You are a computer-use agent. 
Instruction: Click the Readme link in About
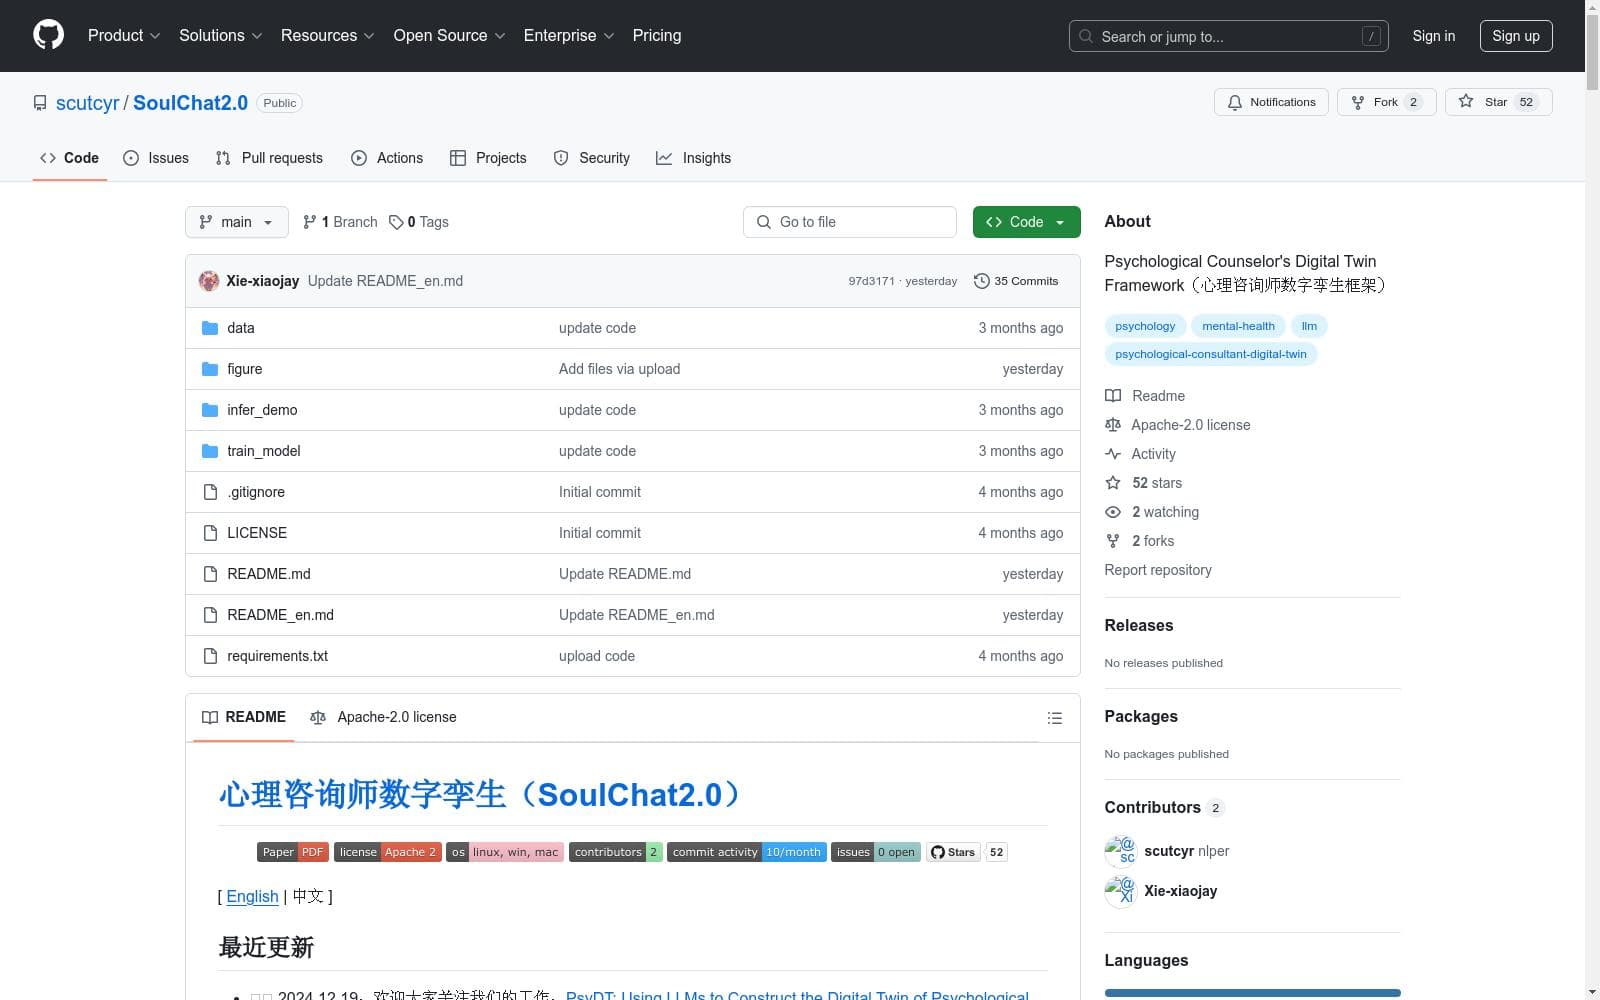click(x=1158, y=396)
